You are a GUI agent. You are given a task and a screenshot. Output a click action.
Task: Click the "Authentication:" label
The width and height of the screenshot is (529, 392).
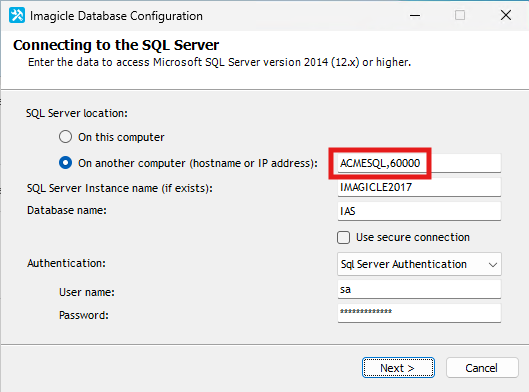66,263
